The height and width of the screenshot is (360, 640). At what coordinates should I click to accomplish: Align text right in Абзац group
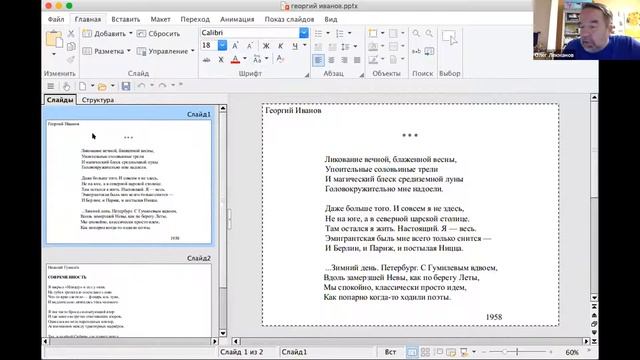344,60
